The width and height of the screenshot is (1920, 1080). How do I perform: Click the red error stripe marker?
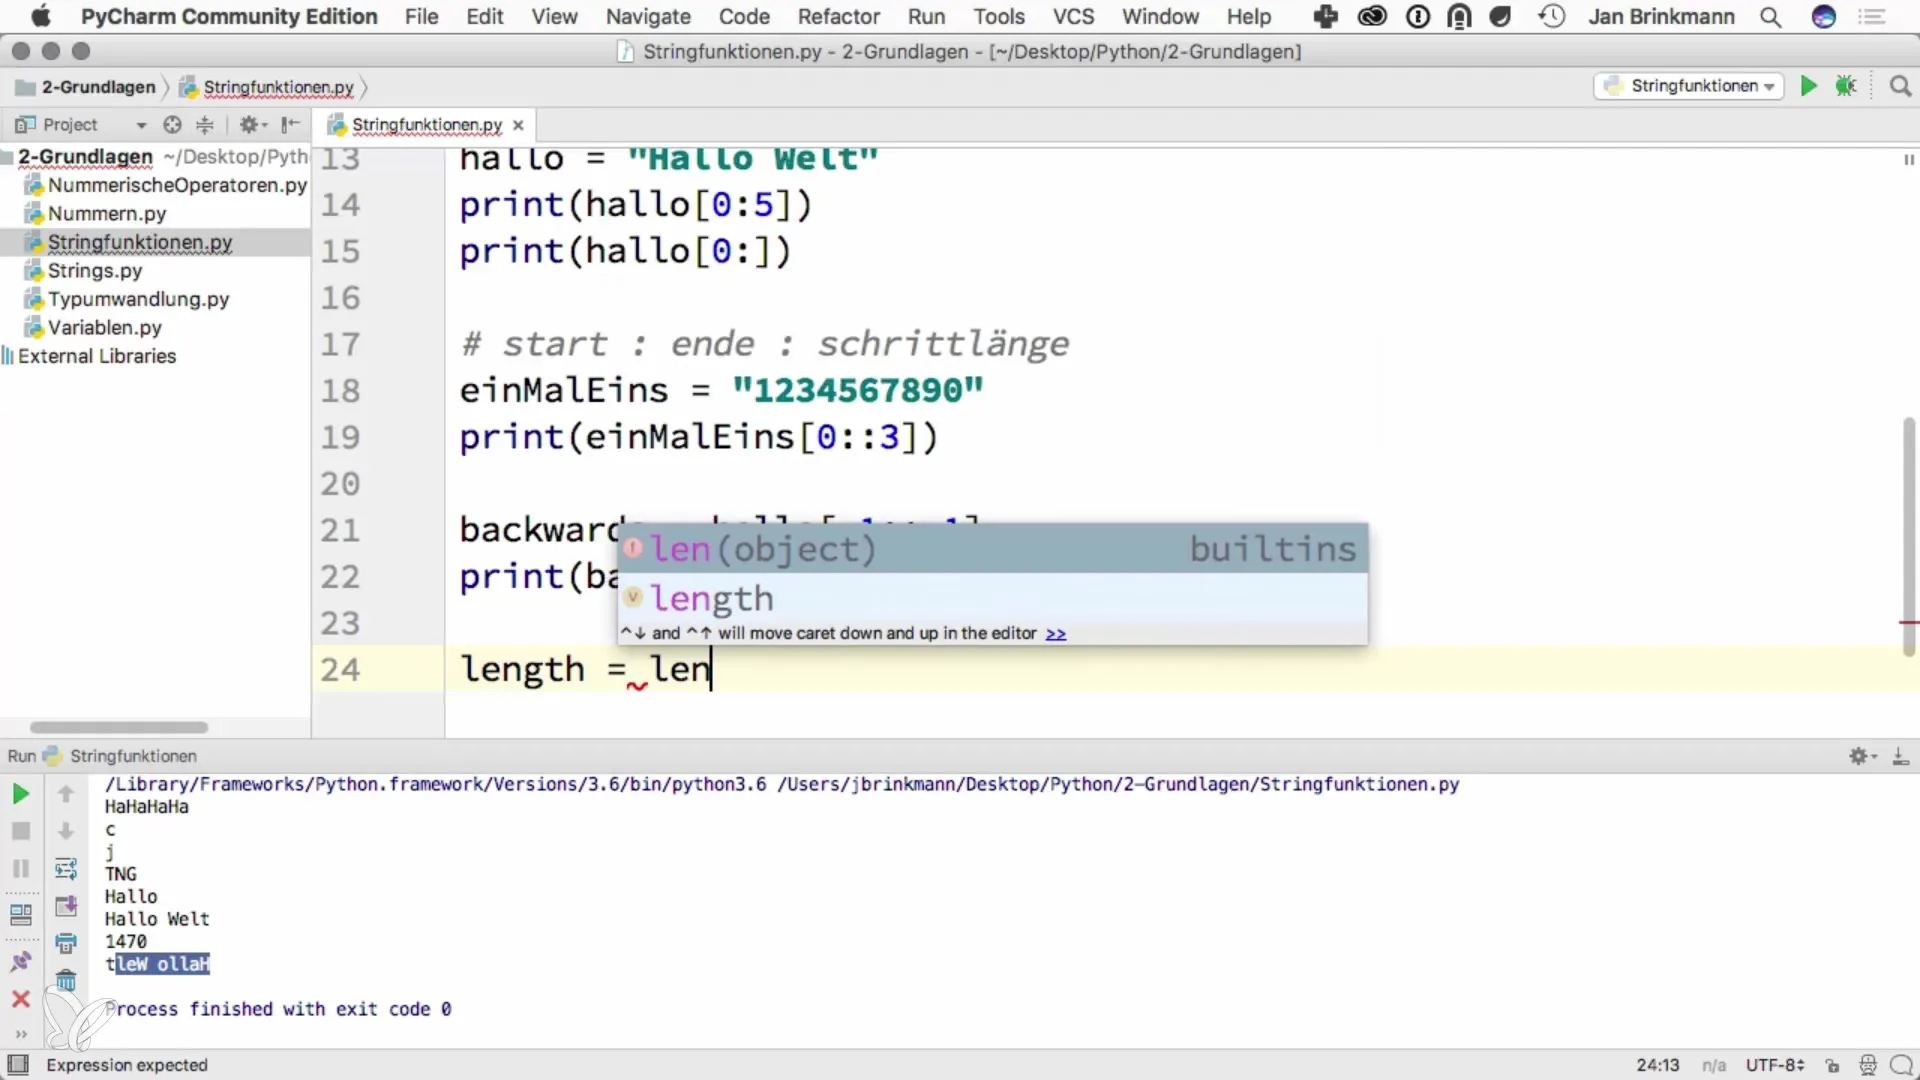click(x=1909, y=623)
